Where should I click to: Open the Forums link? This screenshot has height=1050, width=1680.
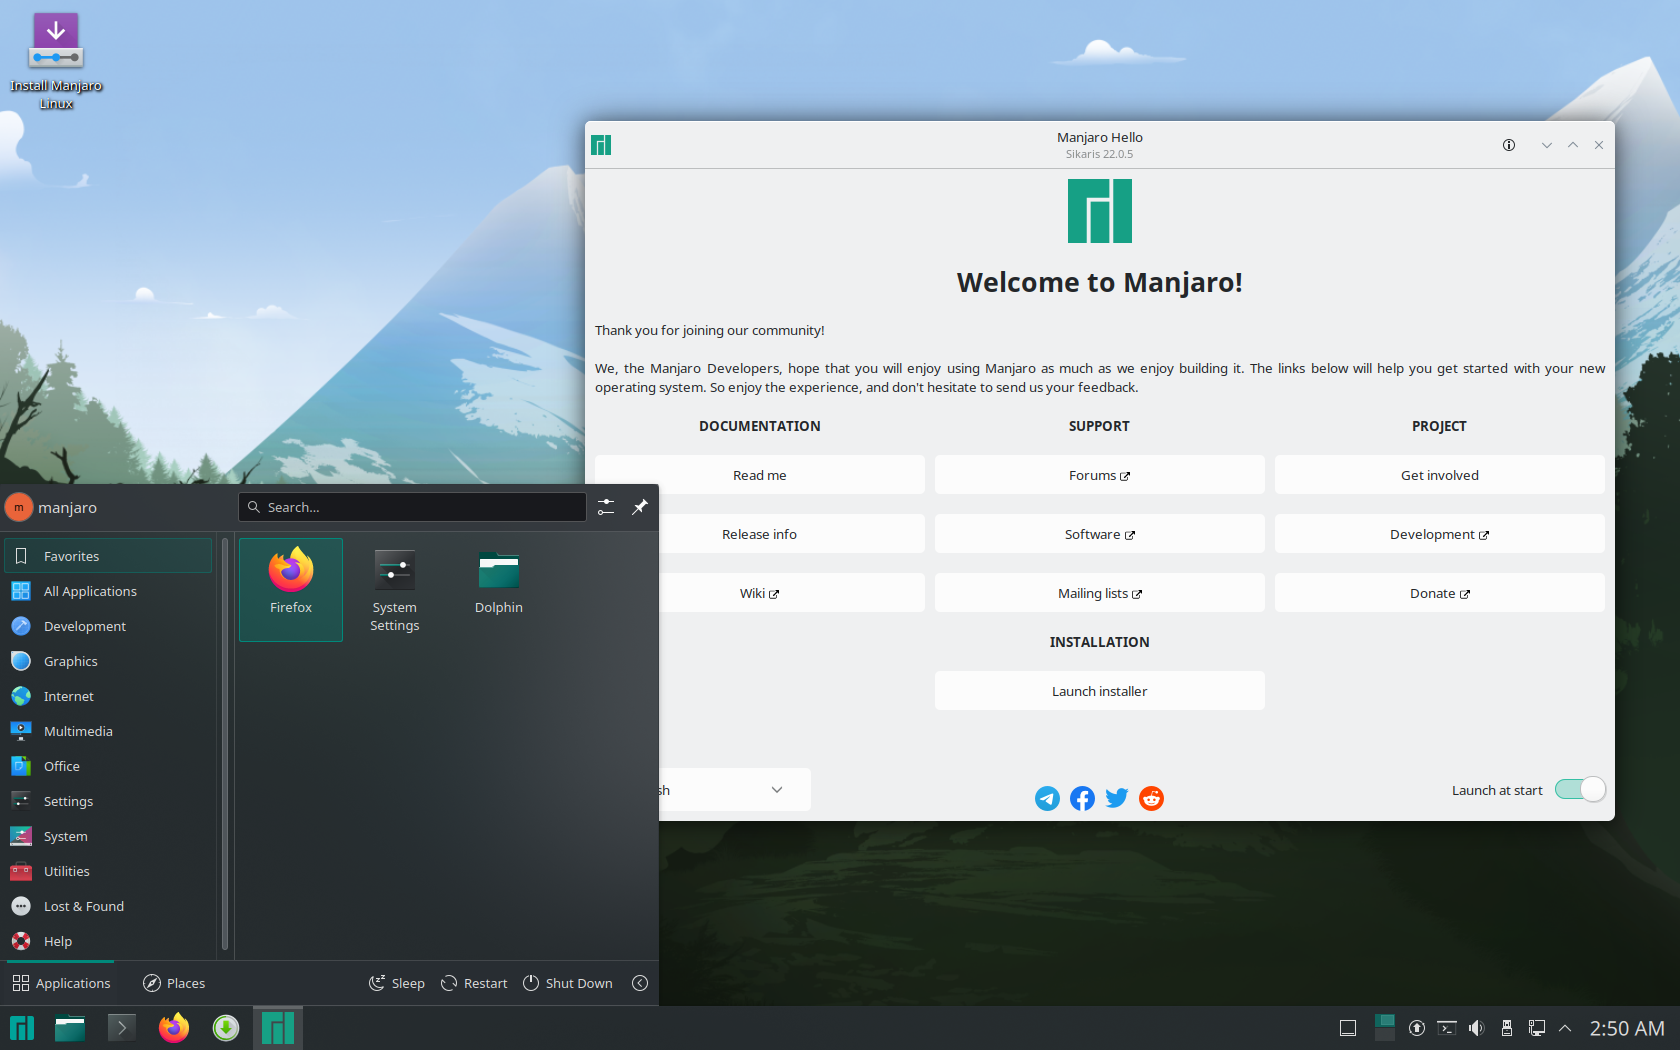(x=1099, y=475)
